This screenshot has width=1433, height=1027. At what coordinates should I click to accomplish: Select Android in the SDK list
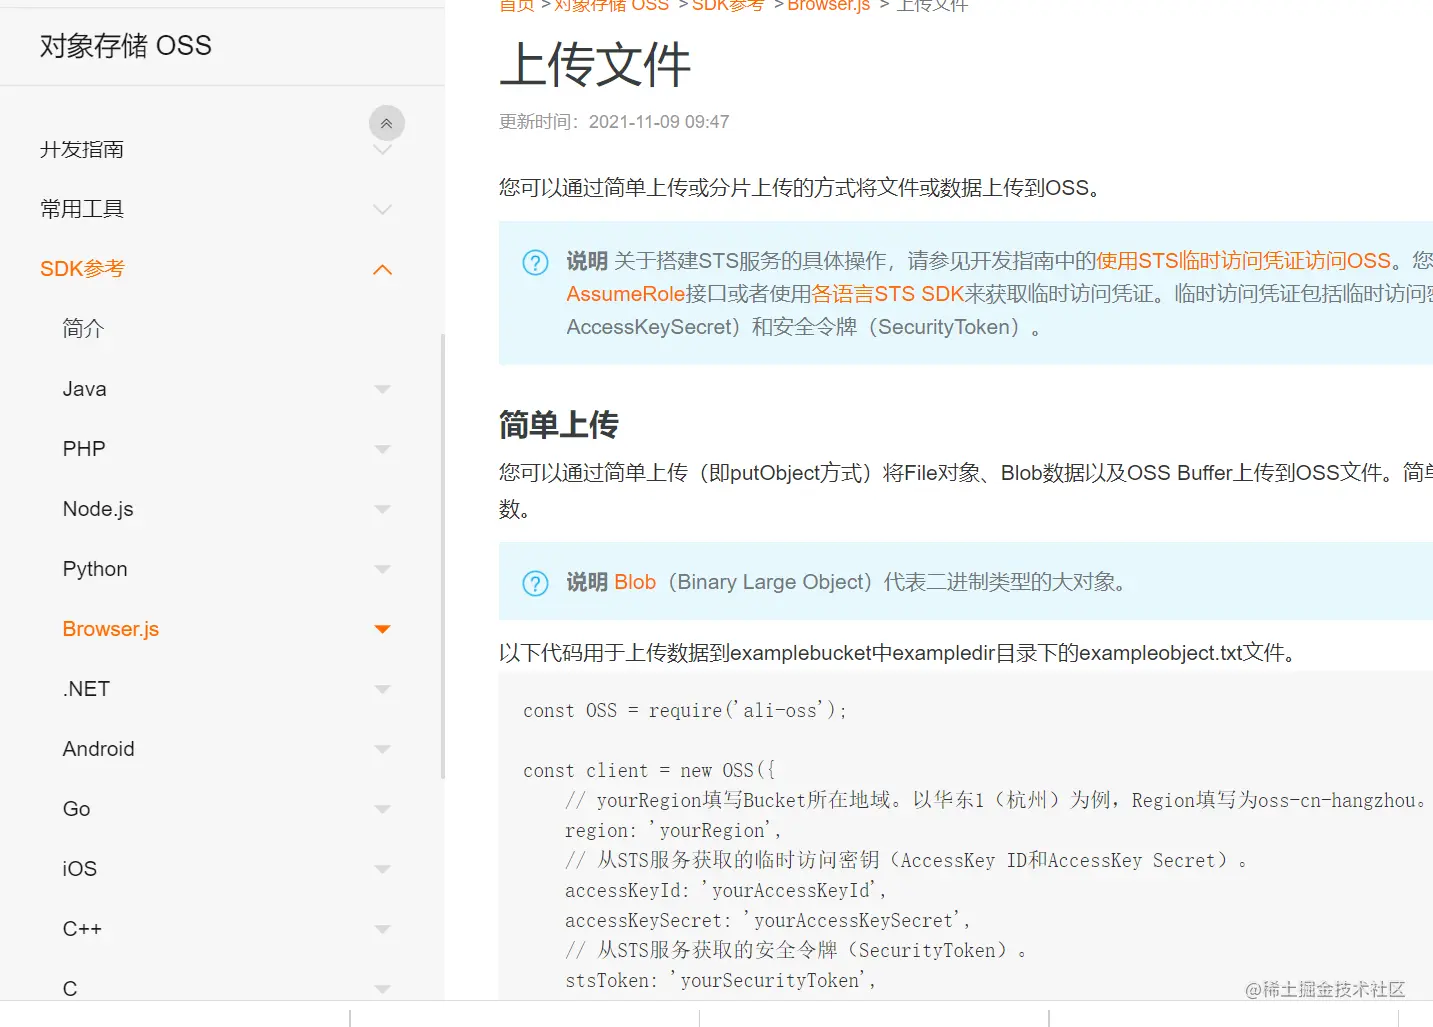tap(98, 749)
